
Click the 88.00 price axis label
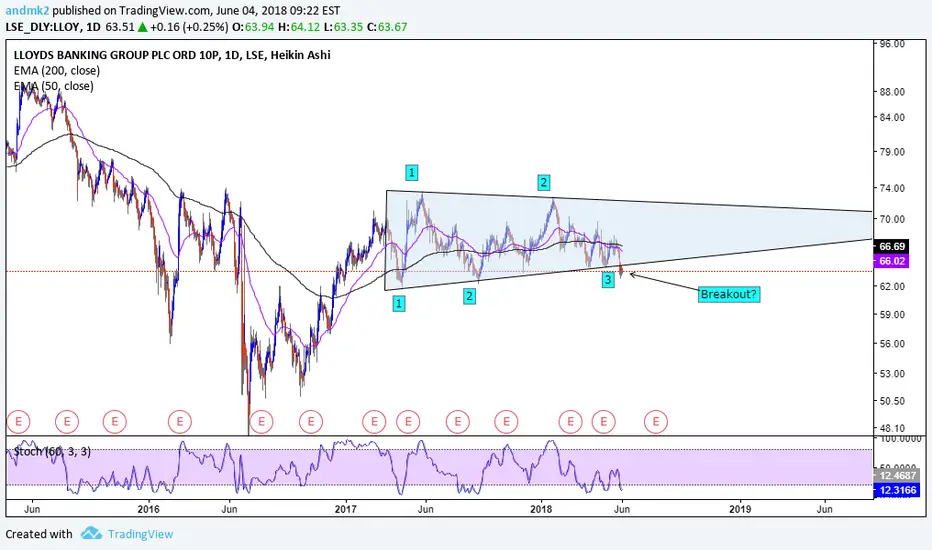pos(892,92)
